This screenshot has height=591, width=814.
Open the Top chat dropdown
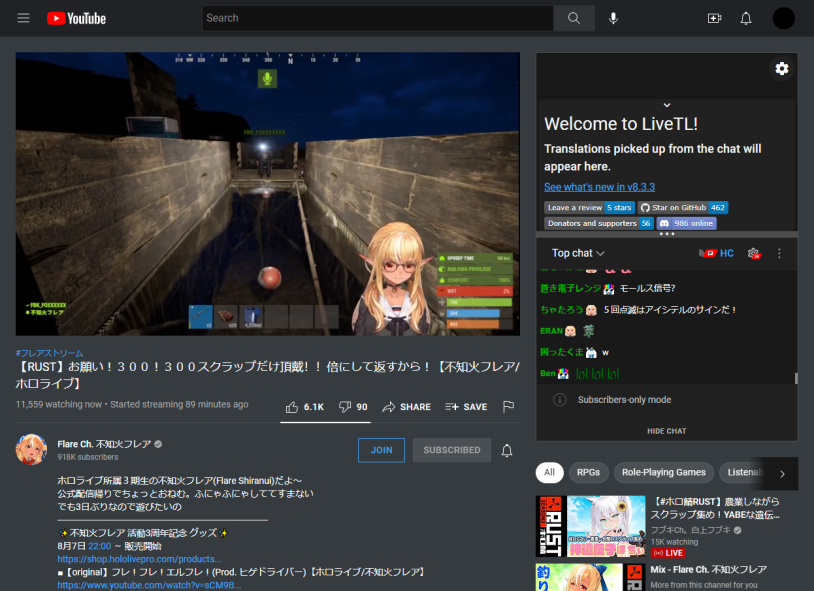click(577, 253)
